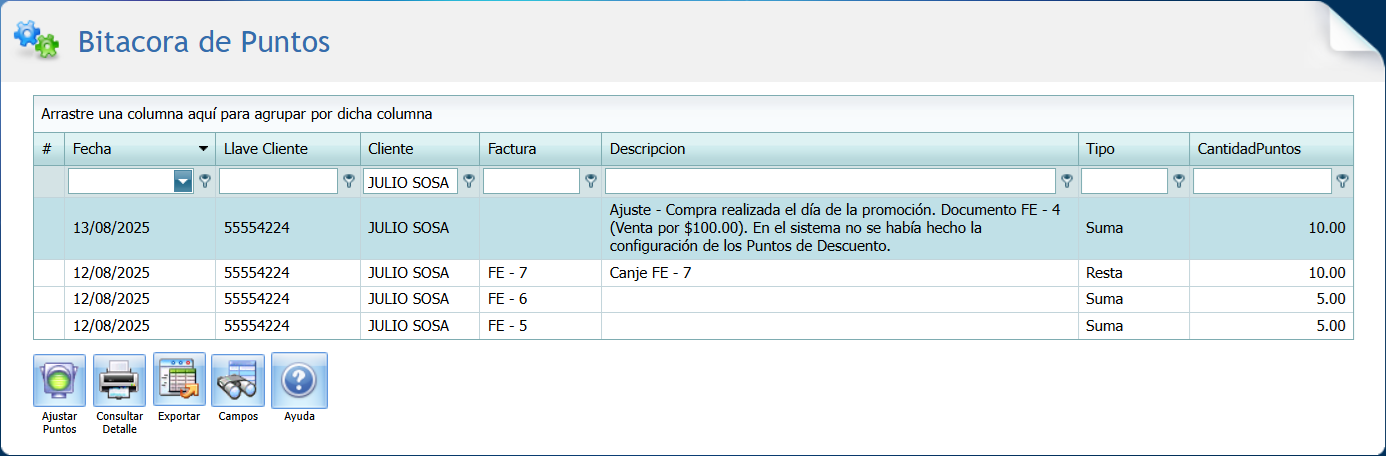
Task: Expand the Fecha filter date dropdown
Action: [x=183, y=181]
